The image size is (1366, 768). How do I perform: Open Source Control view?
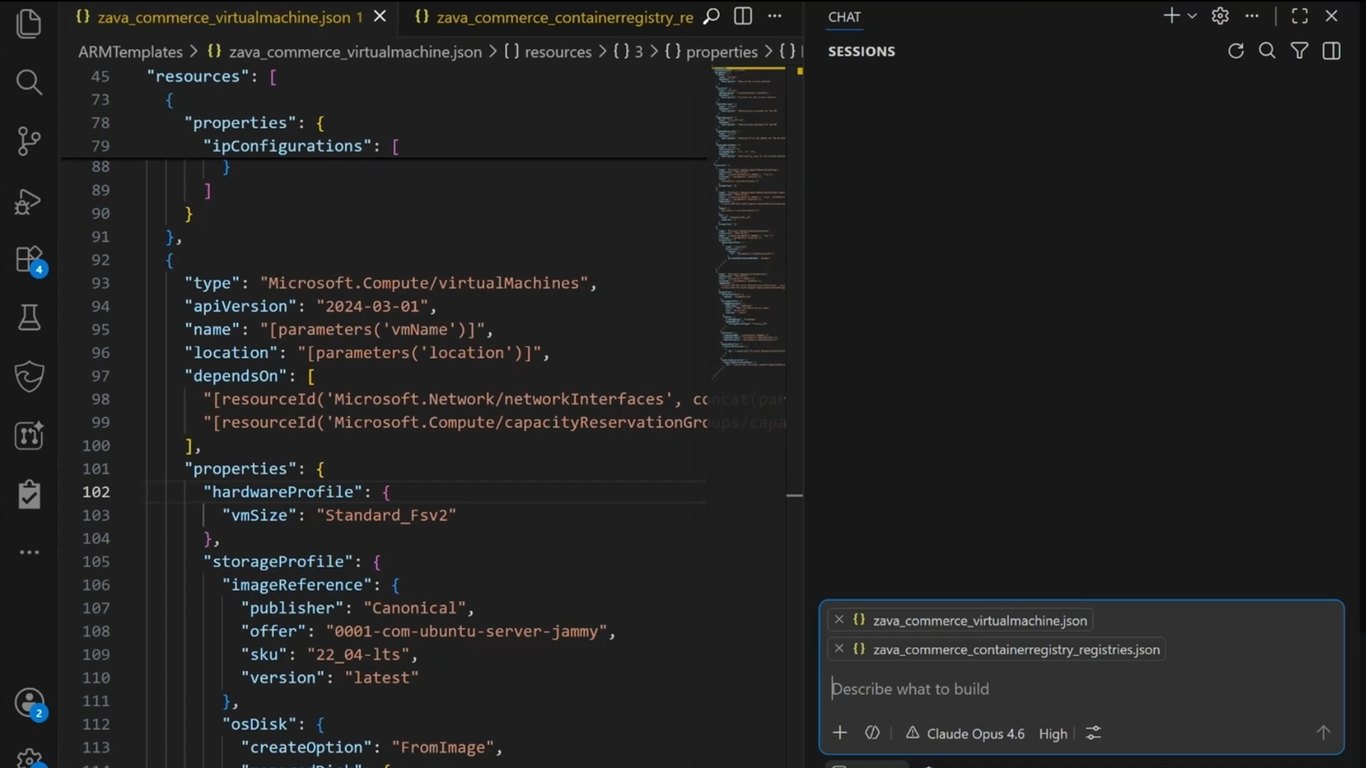[x=29, y=141]
